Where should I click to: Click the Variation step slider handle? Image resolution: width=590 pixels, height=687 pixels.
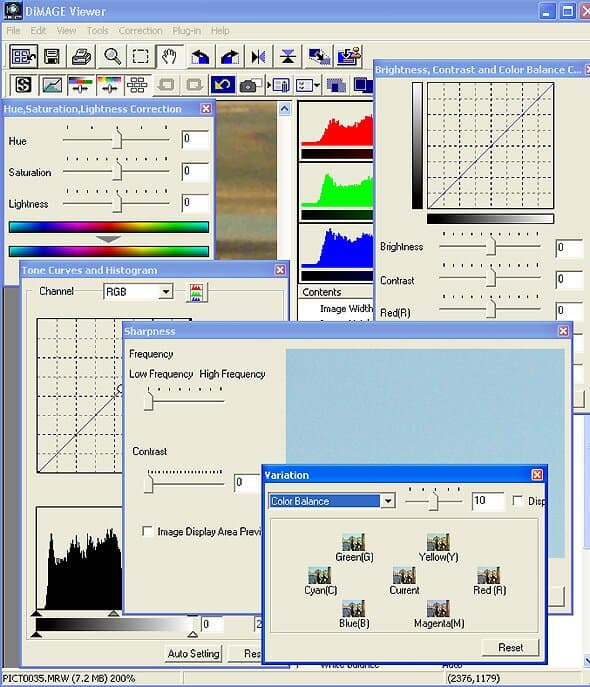[434, 501]
